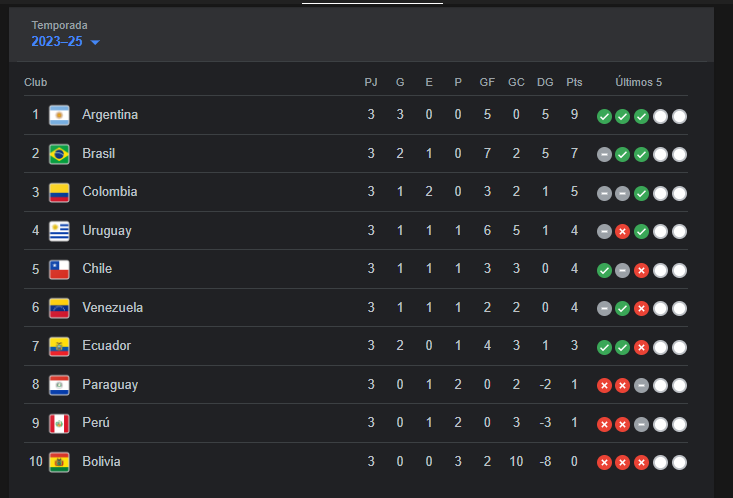733x498 pixels.
Task: Select the Ecuador team name
Action: (106, 346)
